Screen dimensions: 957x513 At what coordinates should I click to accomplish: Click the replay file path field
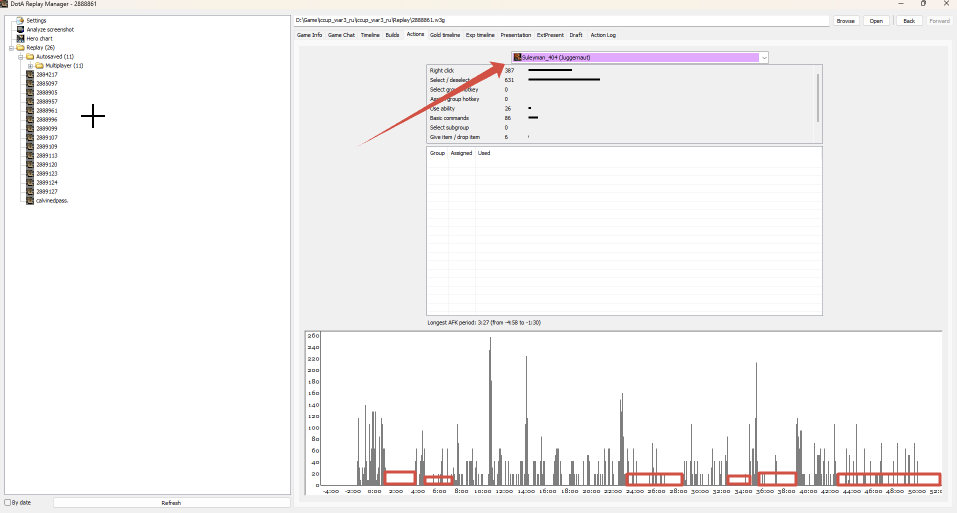562,21
